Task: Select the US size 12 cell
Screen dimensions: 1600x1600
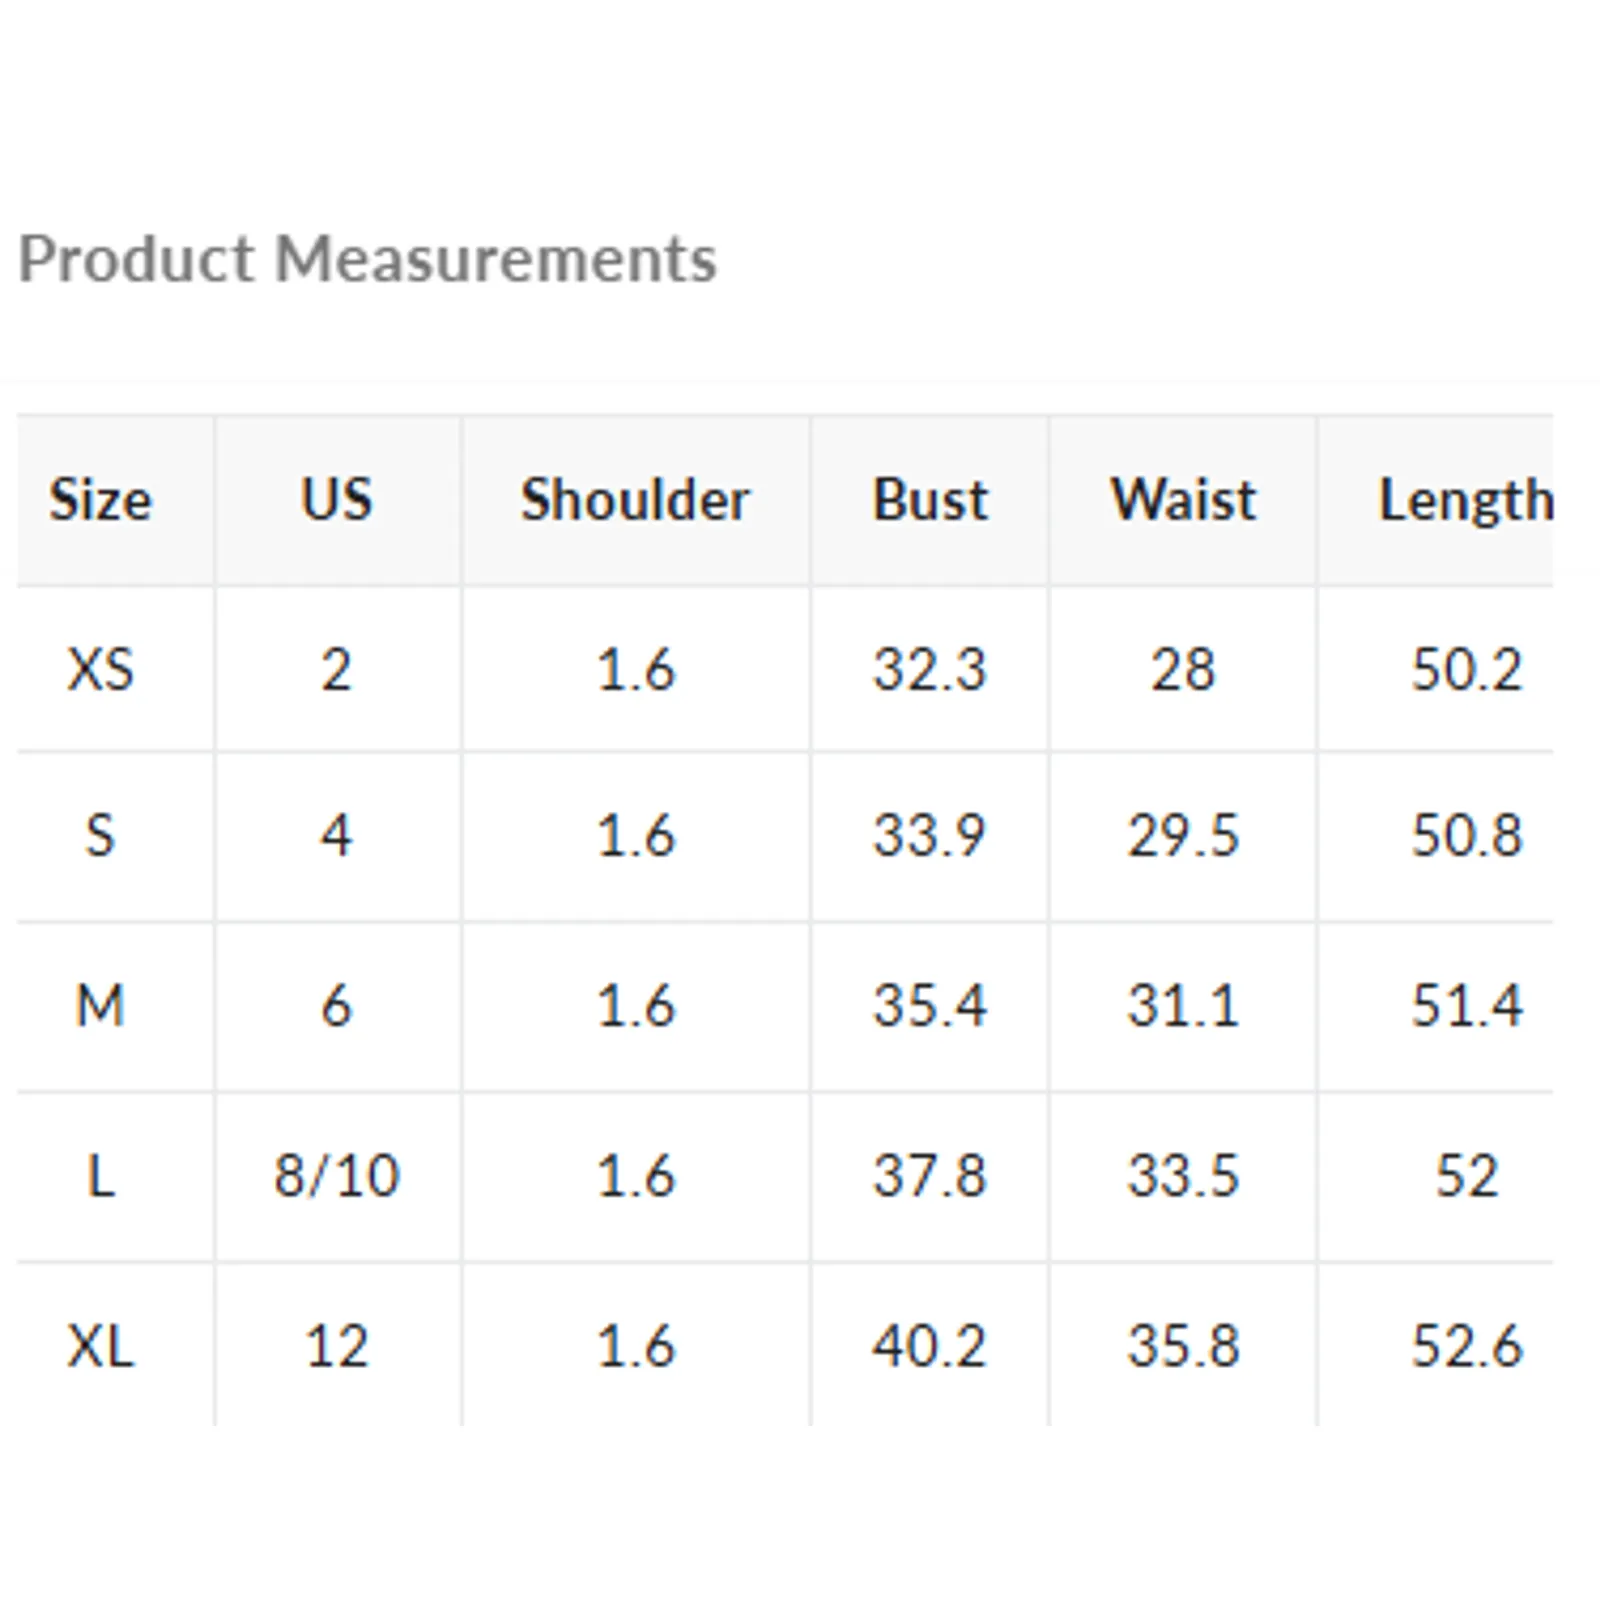Action: click(337, 1345)
